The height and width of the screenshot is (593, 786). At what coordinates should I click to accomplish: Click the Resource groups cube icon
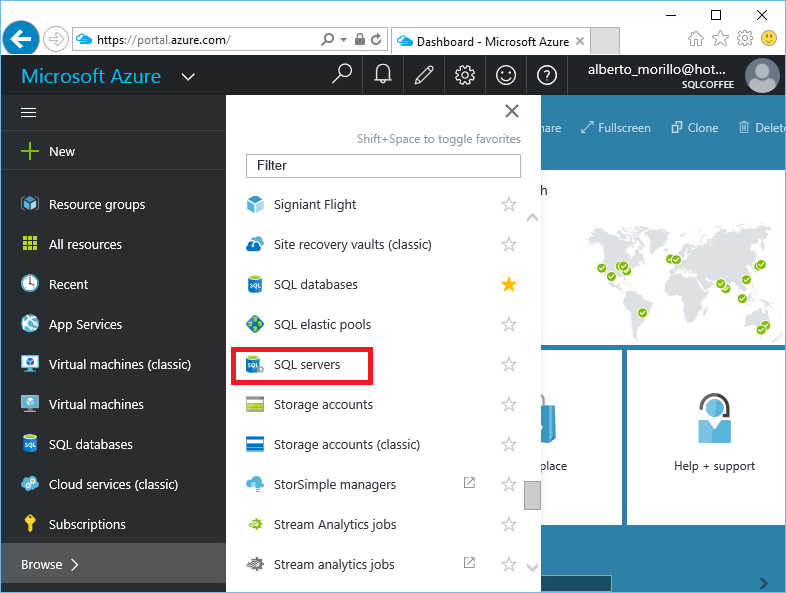click(x=30, y=204)
